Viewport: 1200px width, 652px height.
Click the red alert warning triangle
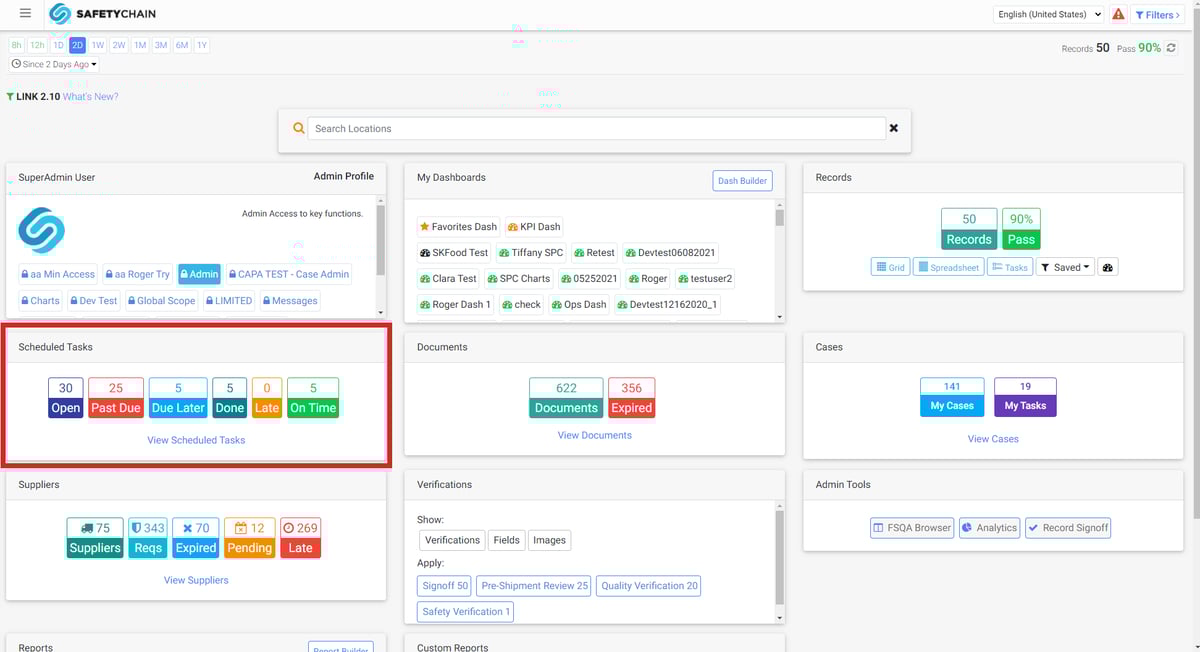(x=1118, y=14)
